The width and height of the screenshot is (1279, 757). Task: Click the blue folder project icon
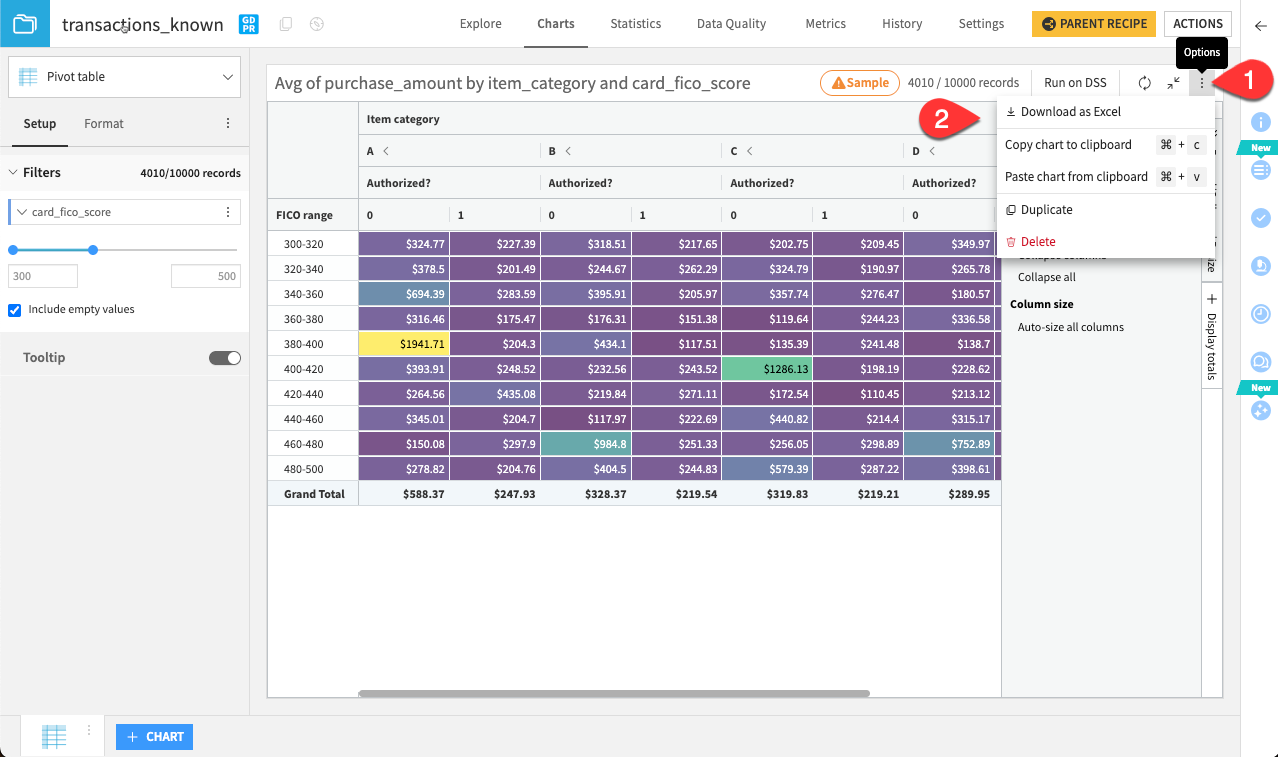point(24,24)
